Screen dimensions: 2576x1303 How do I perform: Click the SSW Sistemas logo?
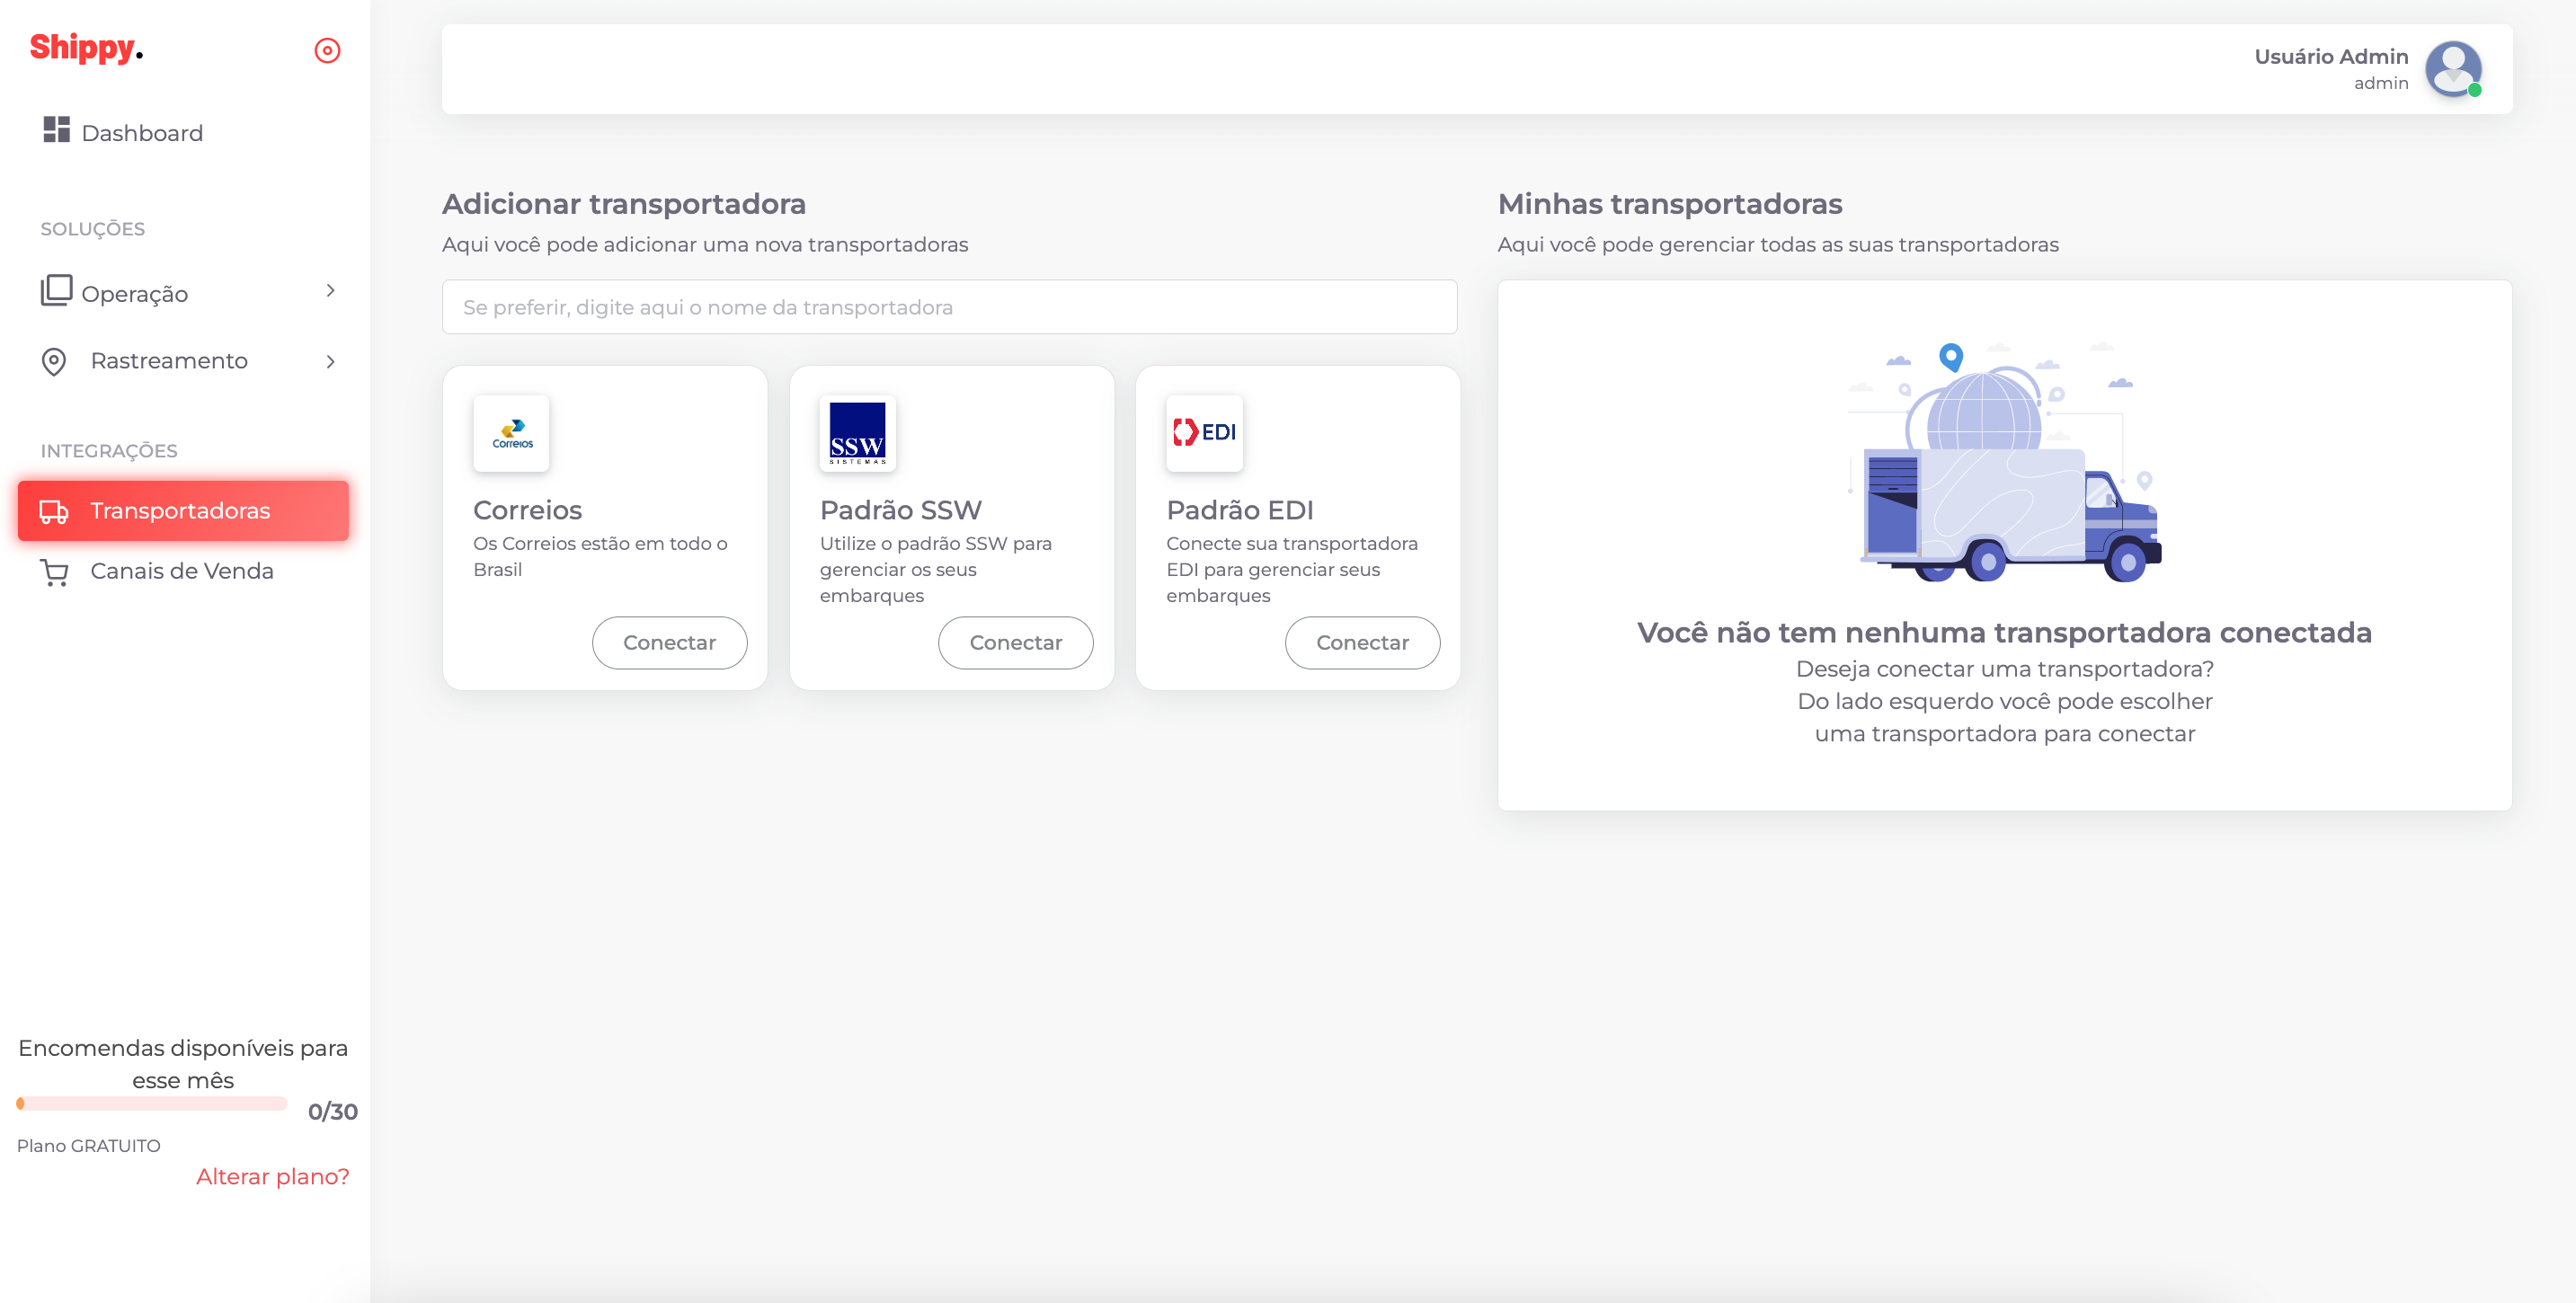coord(857,433)
